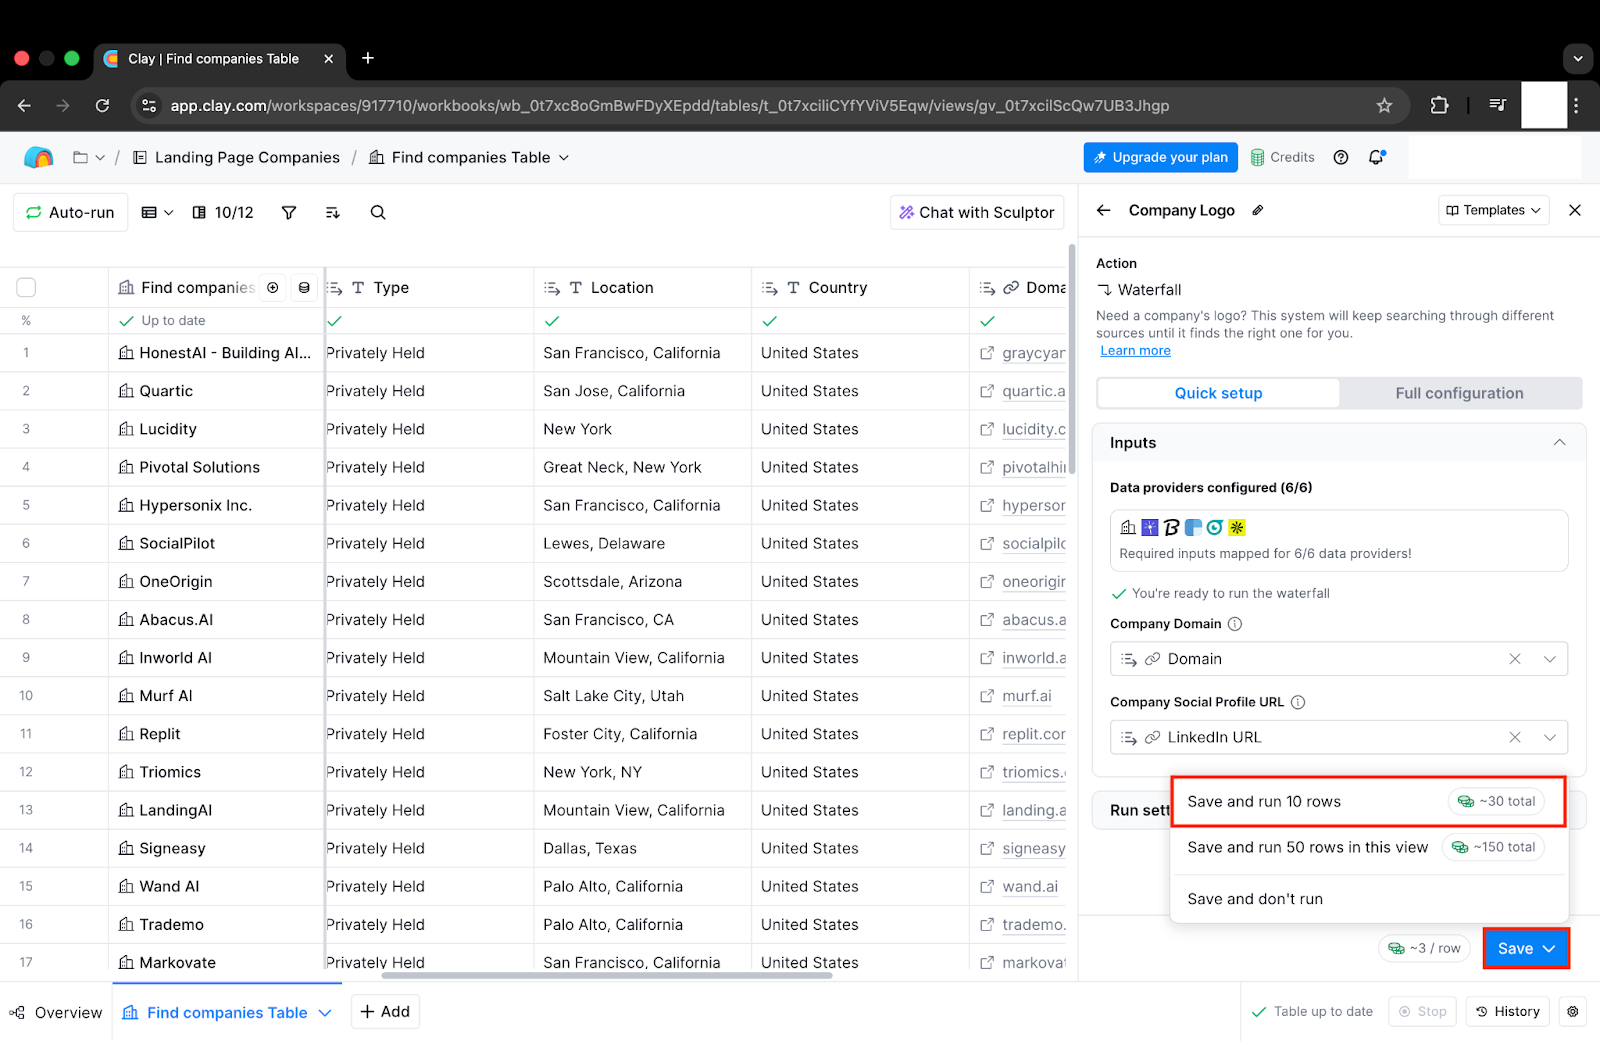This screenshot has height=1041, width=1600.
Task: Open the Templates dropdown
Action: pyautogui.click(x=1494, y=210)
